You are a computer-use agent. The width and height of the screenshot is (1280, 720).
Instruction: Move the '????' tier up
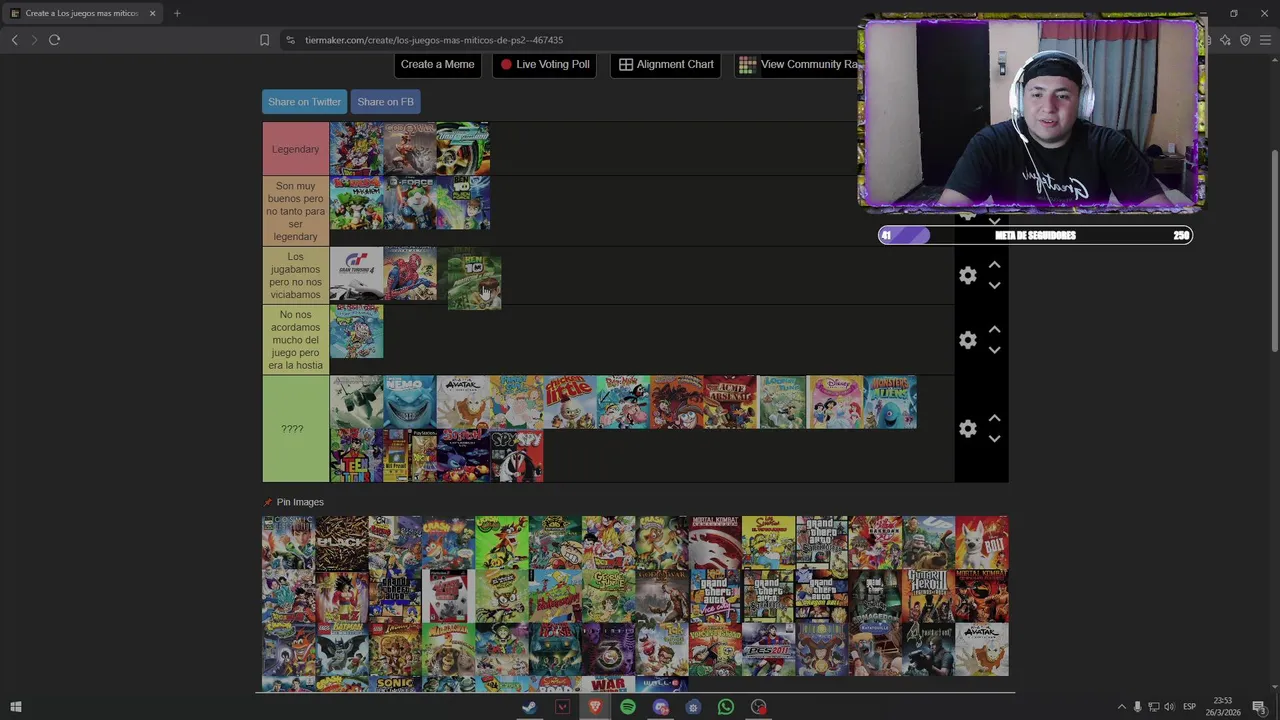[x=994, y=418]
